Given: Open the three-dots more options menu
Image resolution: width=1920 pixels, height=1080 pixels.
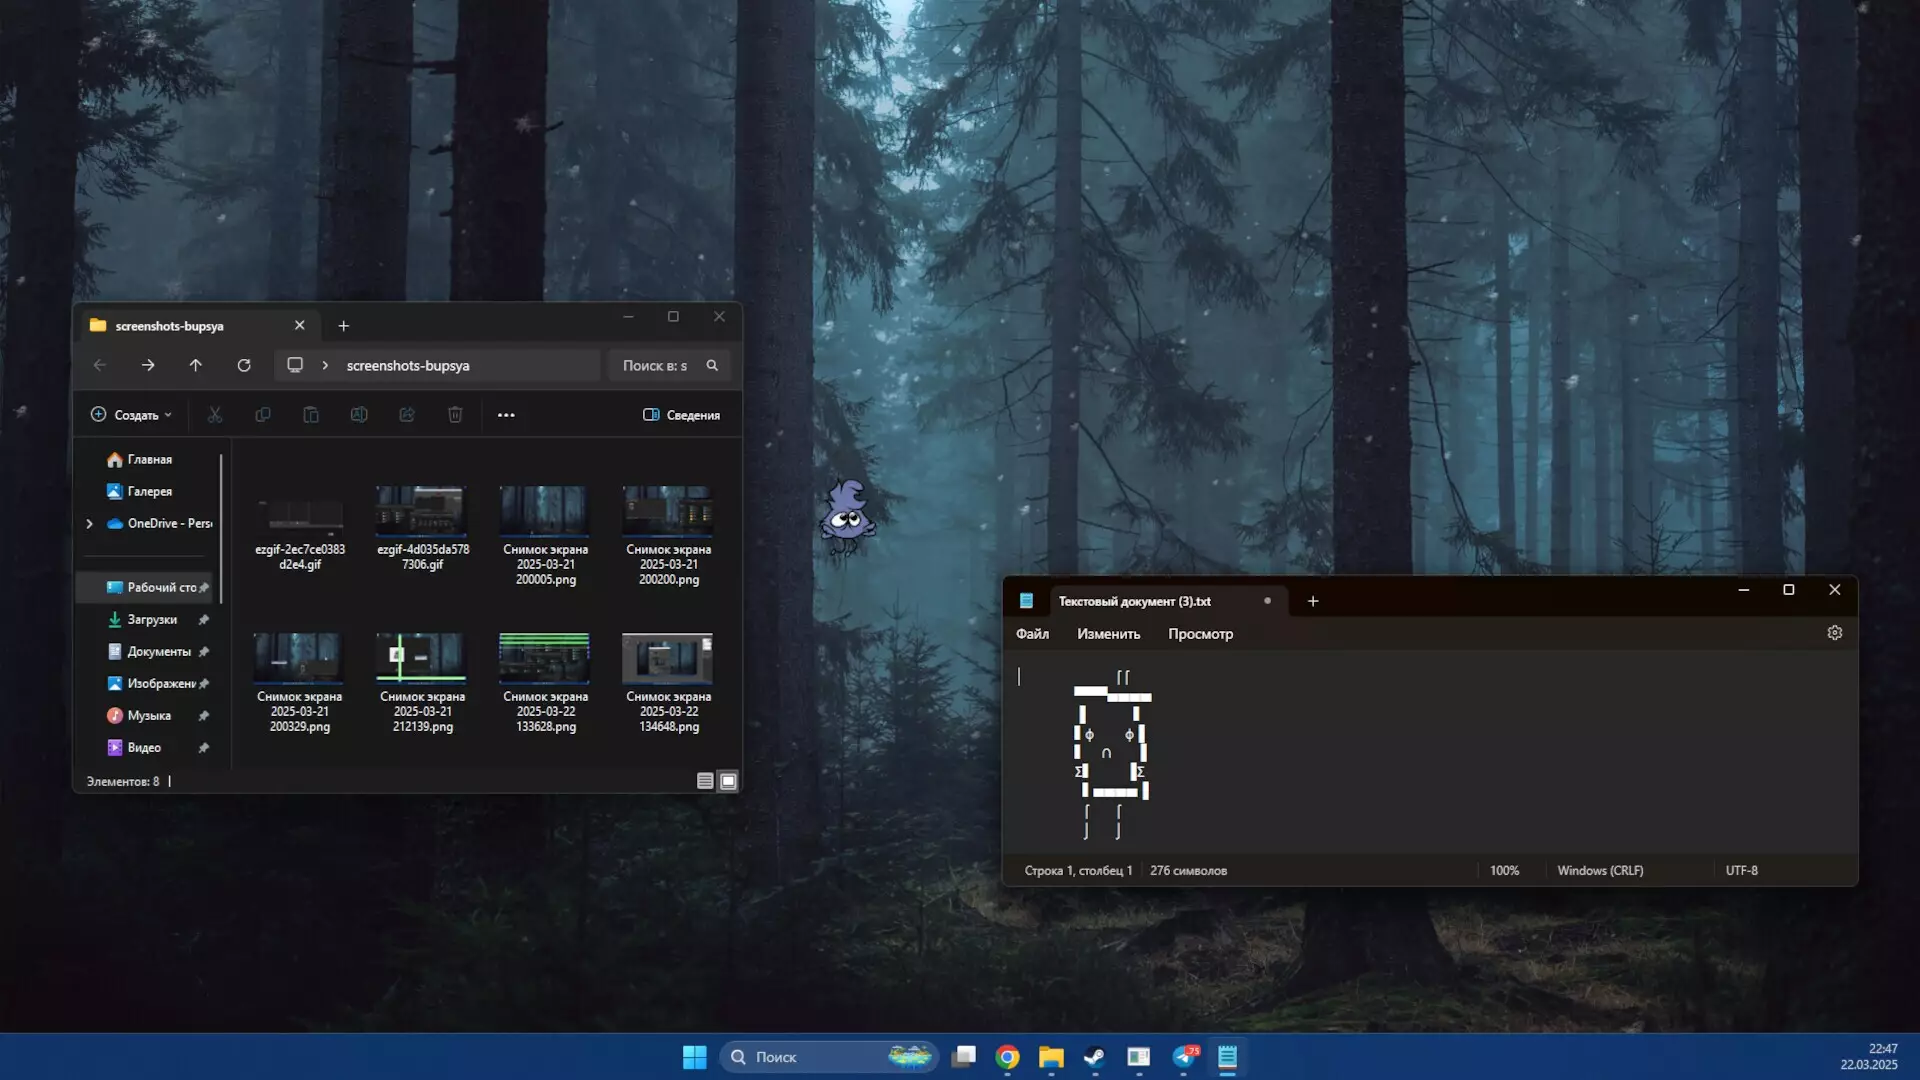Looking at the screenshot, I should pyautogui.click(x=506, y=415).
